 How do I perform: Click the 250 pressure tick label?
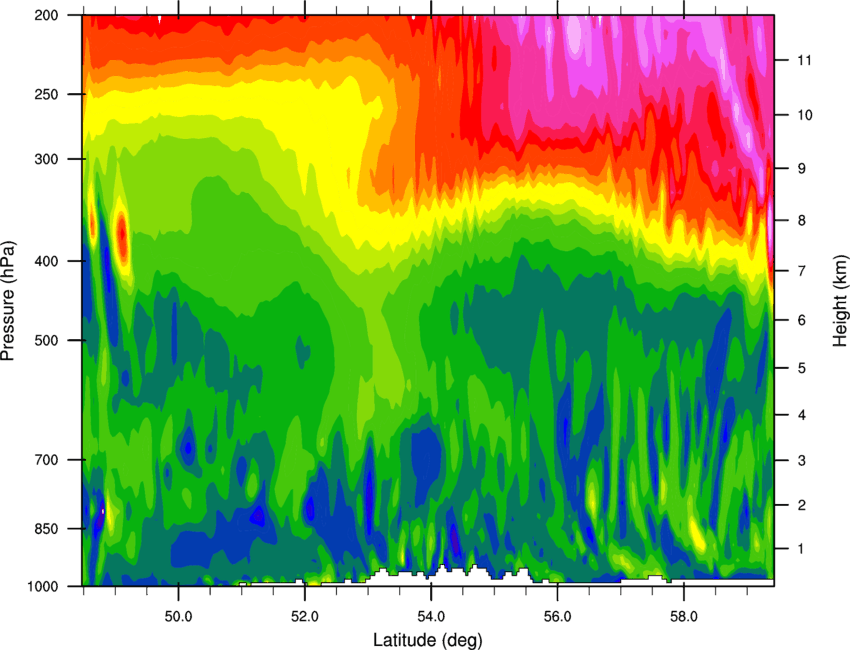47,94
